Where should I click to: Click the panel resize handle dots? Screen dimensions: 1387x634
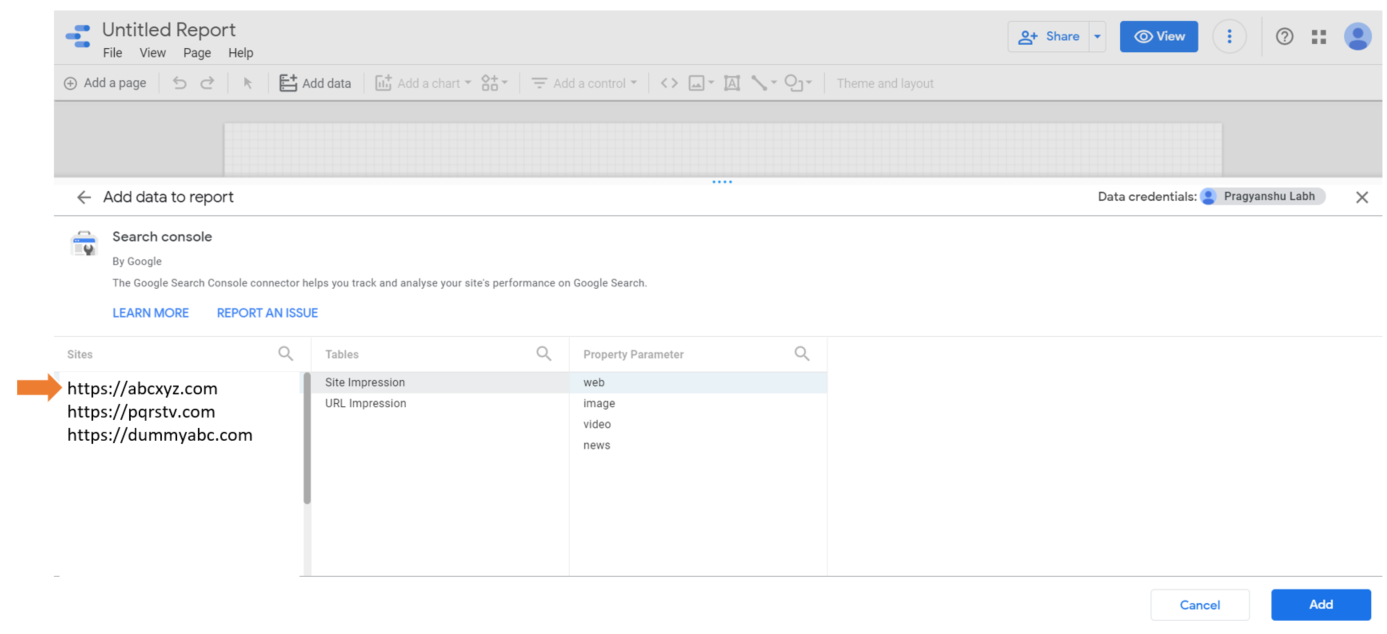tap(722, 182)
